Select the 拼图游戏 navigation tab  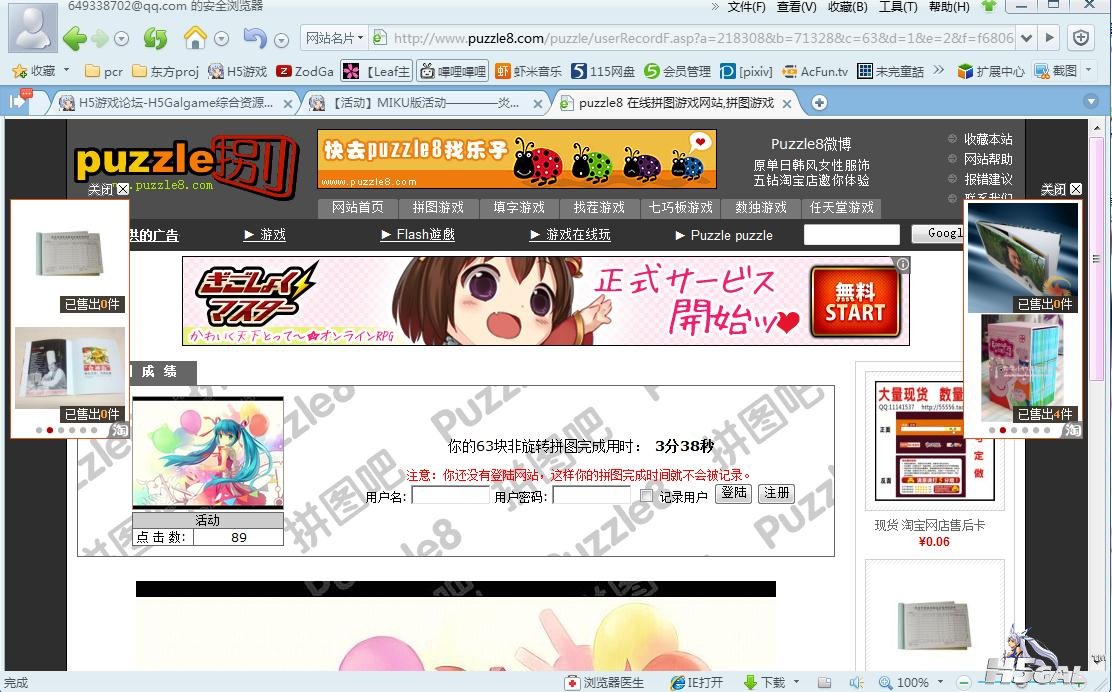(x=438, y=208)
